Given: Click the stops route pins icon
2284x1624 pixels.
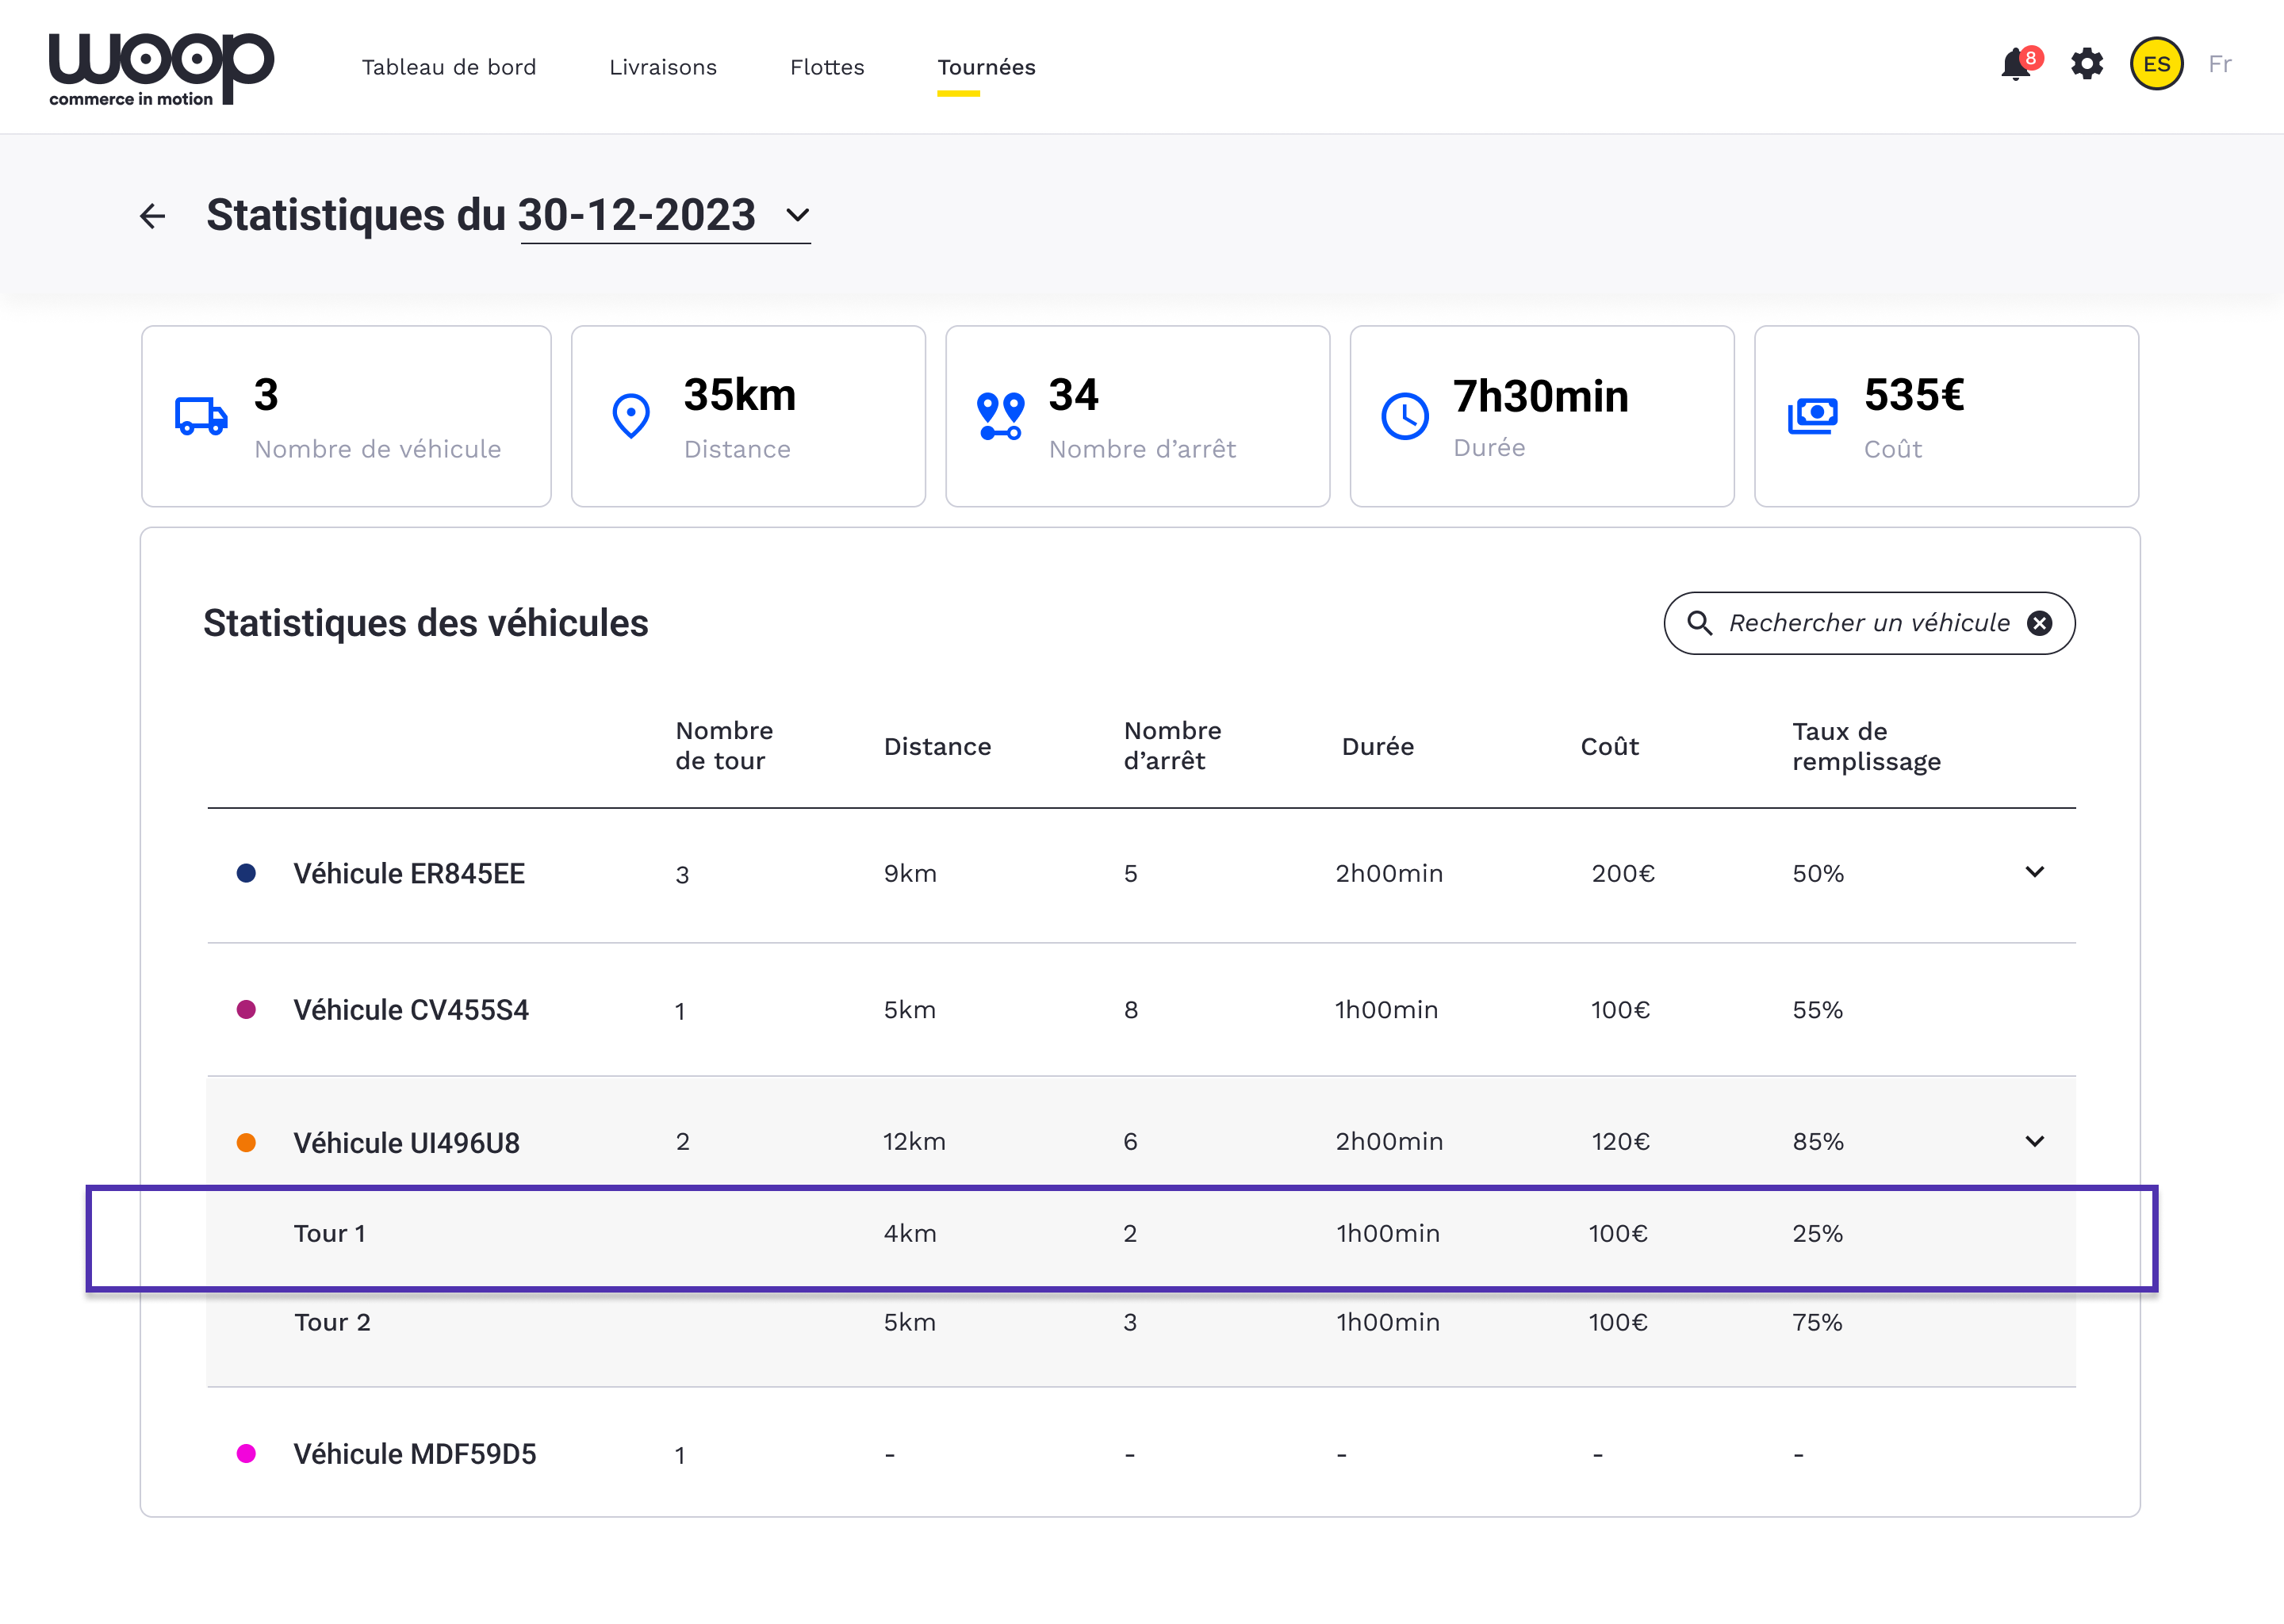Looking at the screenshot, I should 1000,416.
